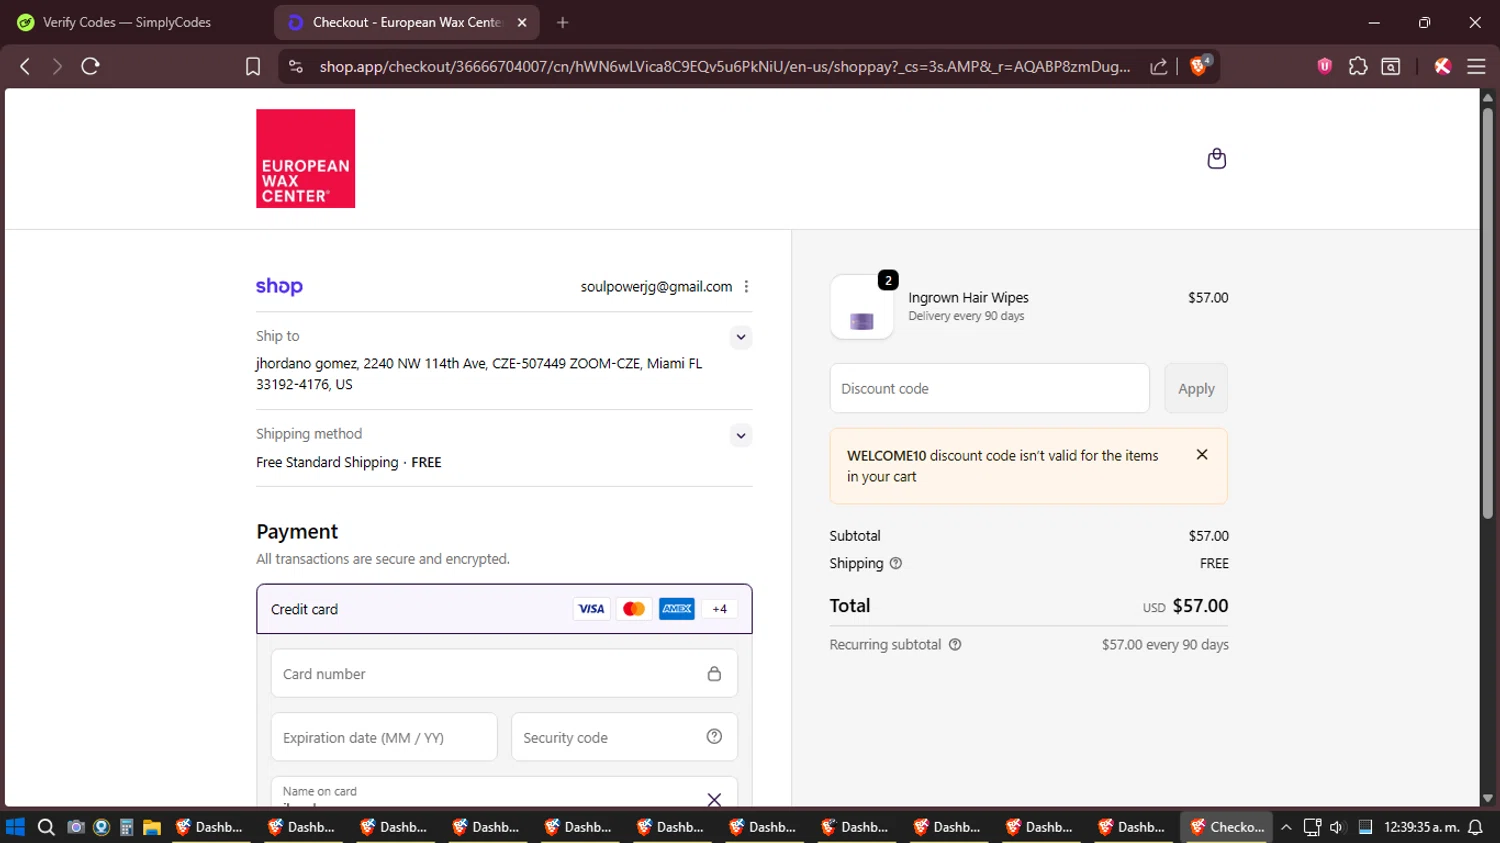Show hidden system tray icons

point(1286,827)
